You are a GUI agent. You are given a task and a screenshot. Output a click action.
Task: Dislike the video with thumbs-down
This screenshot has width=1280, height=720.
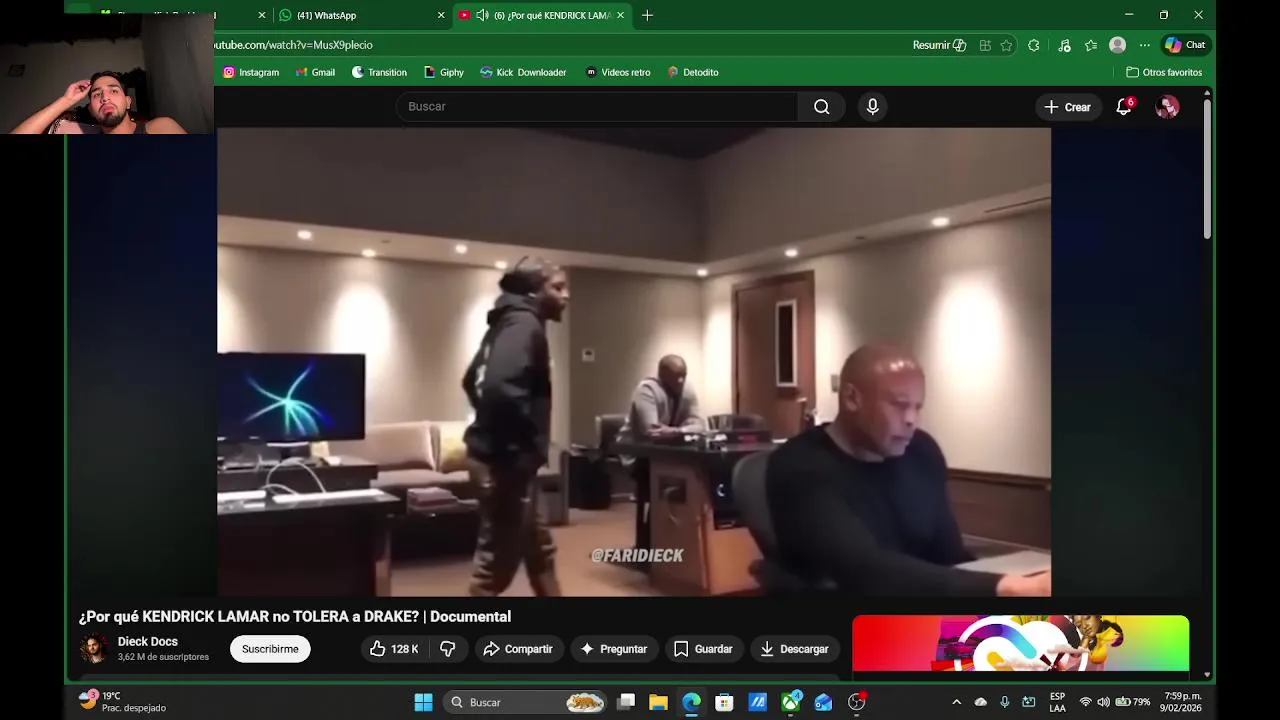(x=448, y=649)
